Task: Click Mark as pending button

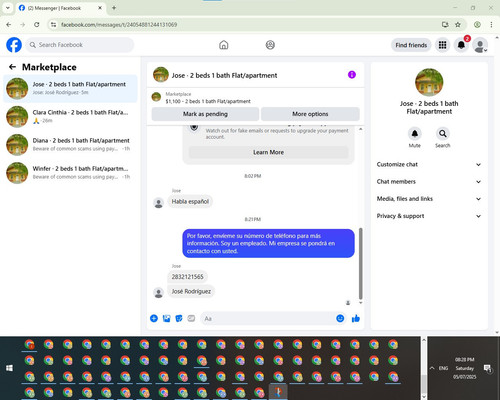Action: [205, 114]
